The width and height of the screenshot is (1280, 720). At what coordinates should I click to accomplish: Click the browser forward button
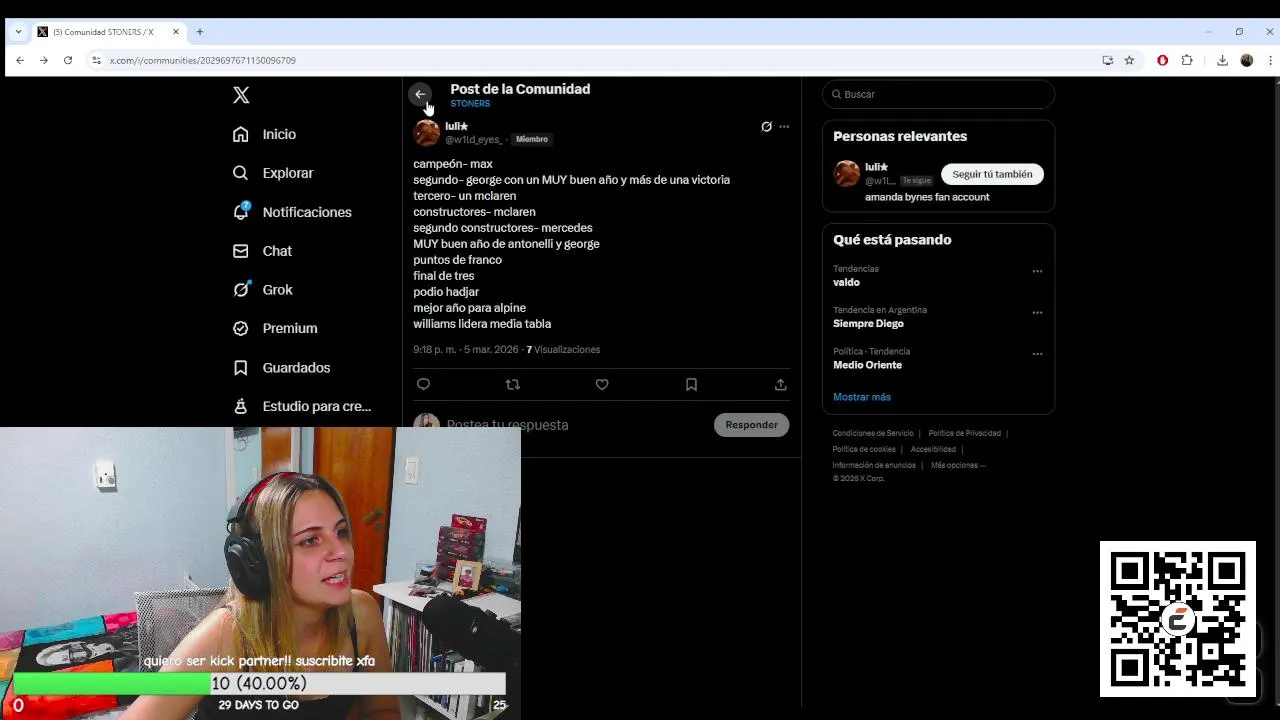click(x=44, y=60)
